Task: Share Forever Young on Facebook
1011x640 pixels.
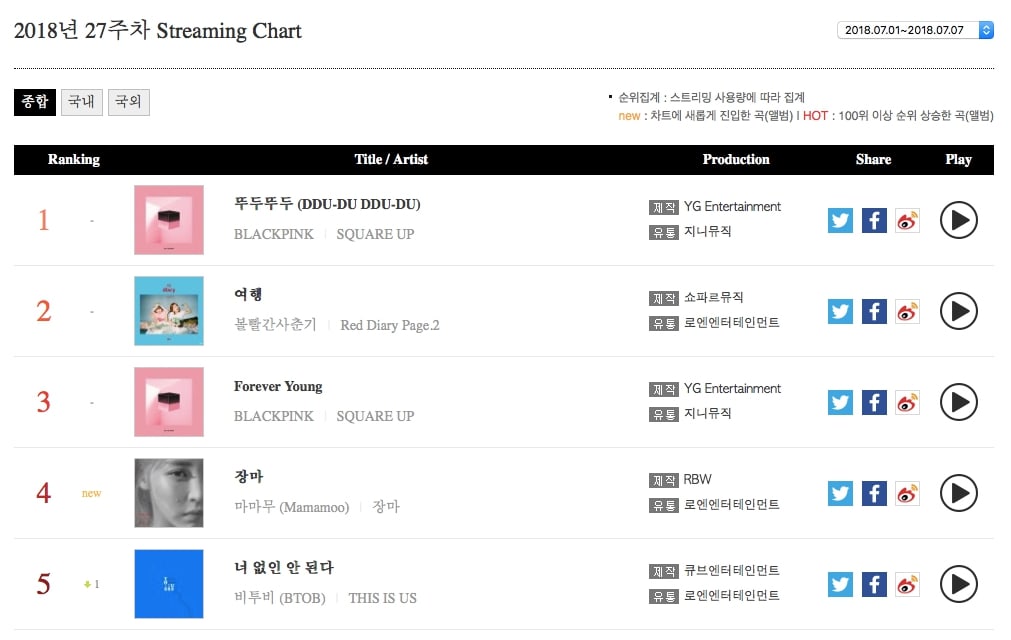Action: [x=874, y=402]
